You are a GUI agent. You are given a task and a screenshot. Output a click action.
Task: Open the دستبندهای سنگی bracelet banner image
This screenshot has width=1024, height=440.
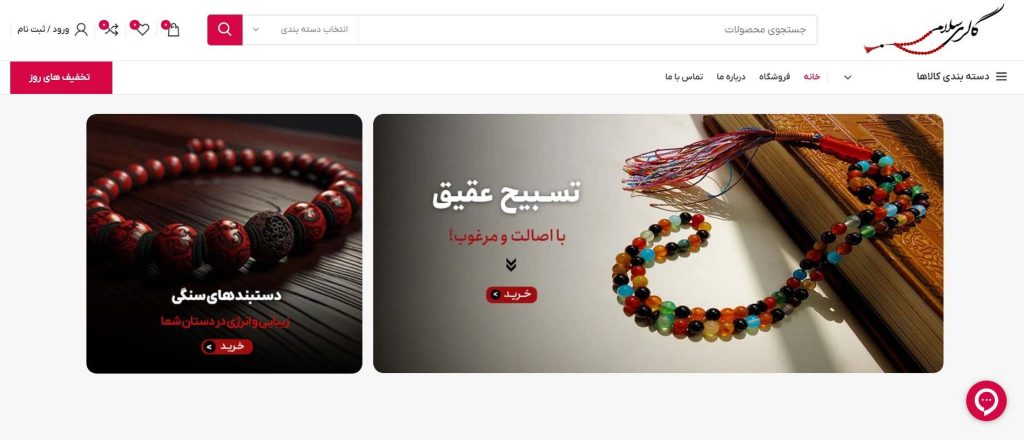tap(224, 244)
